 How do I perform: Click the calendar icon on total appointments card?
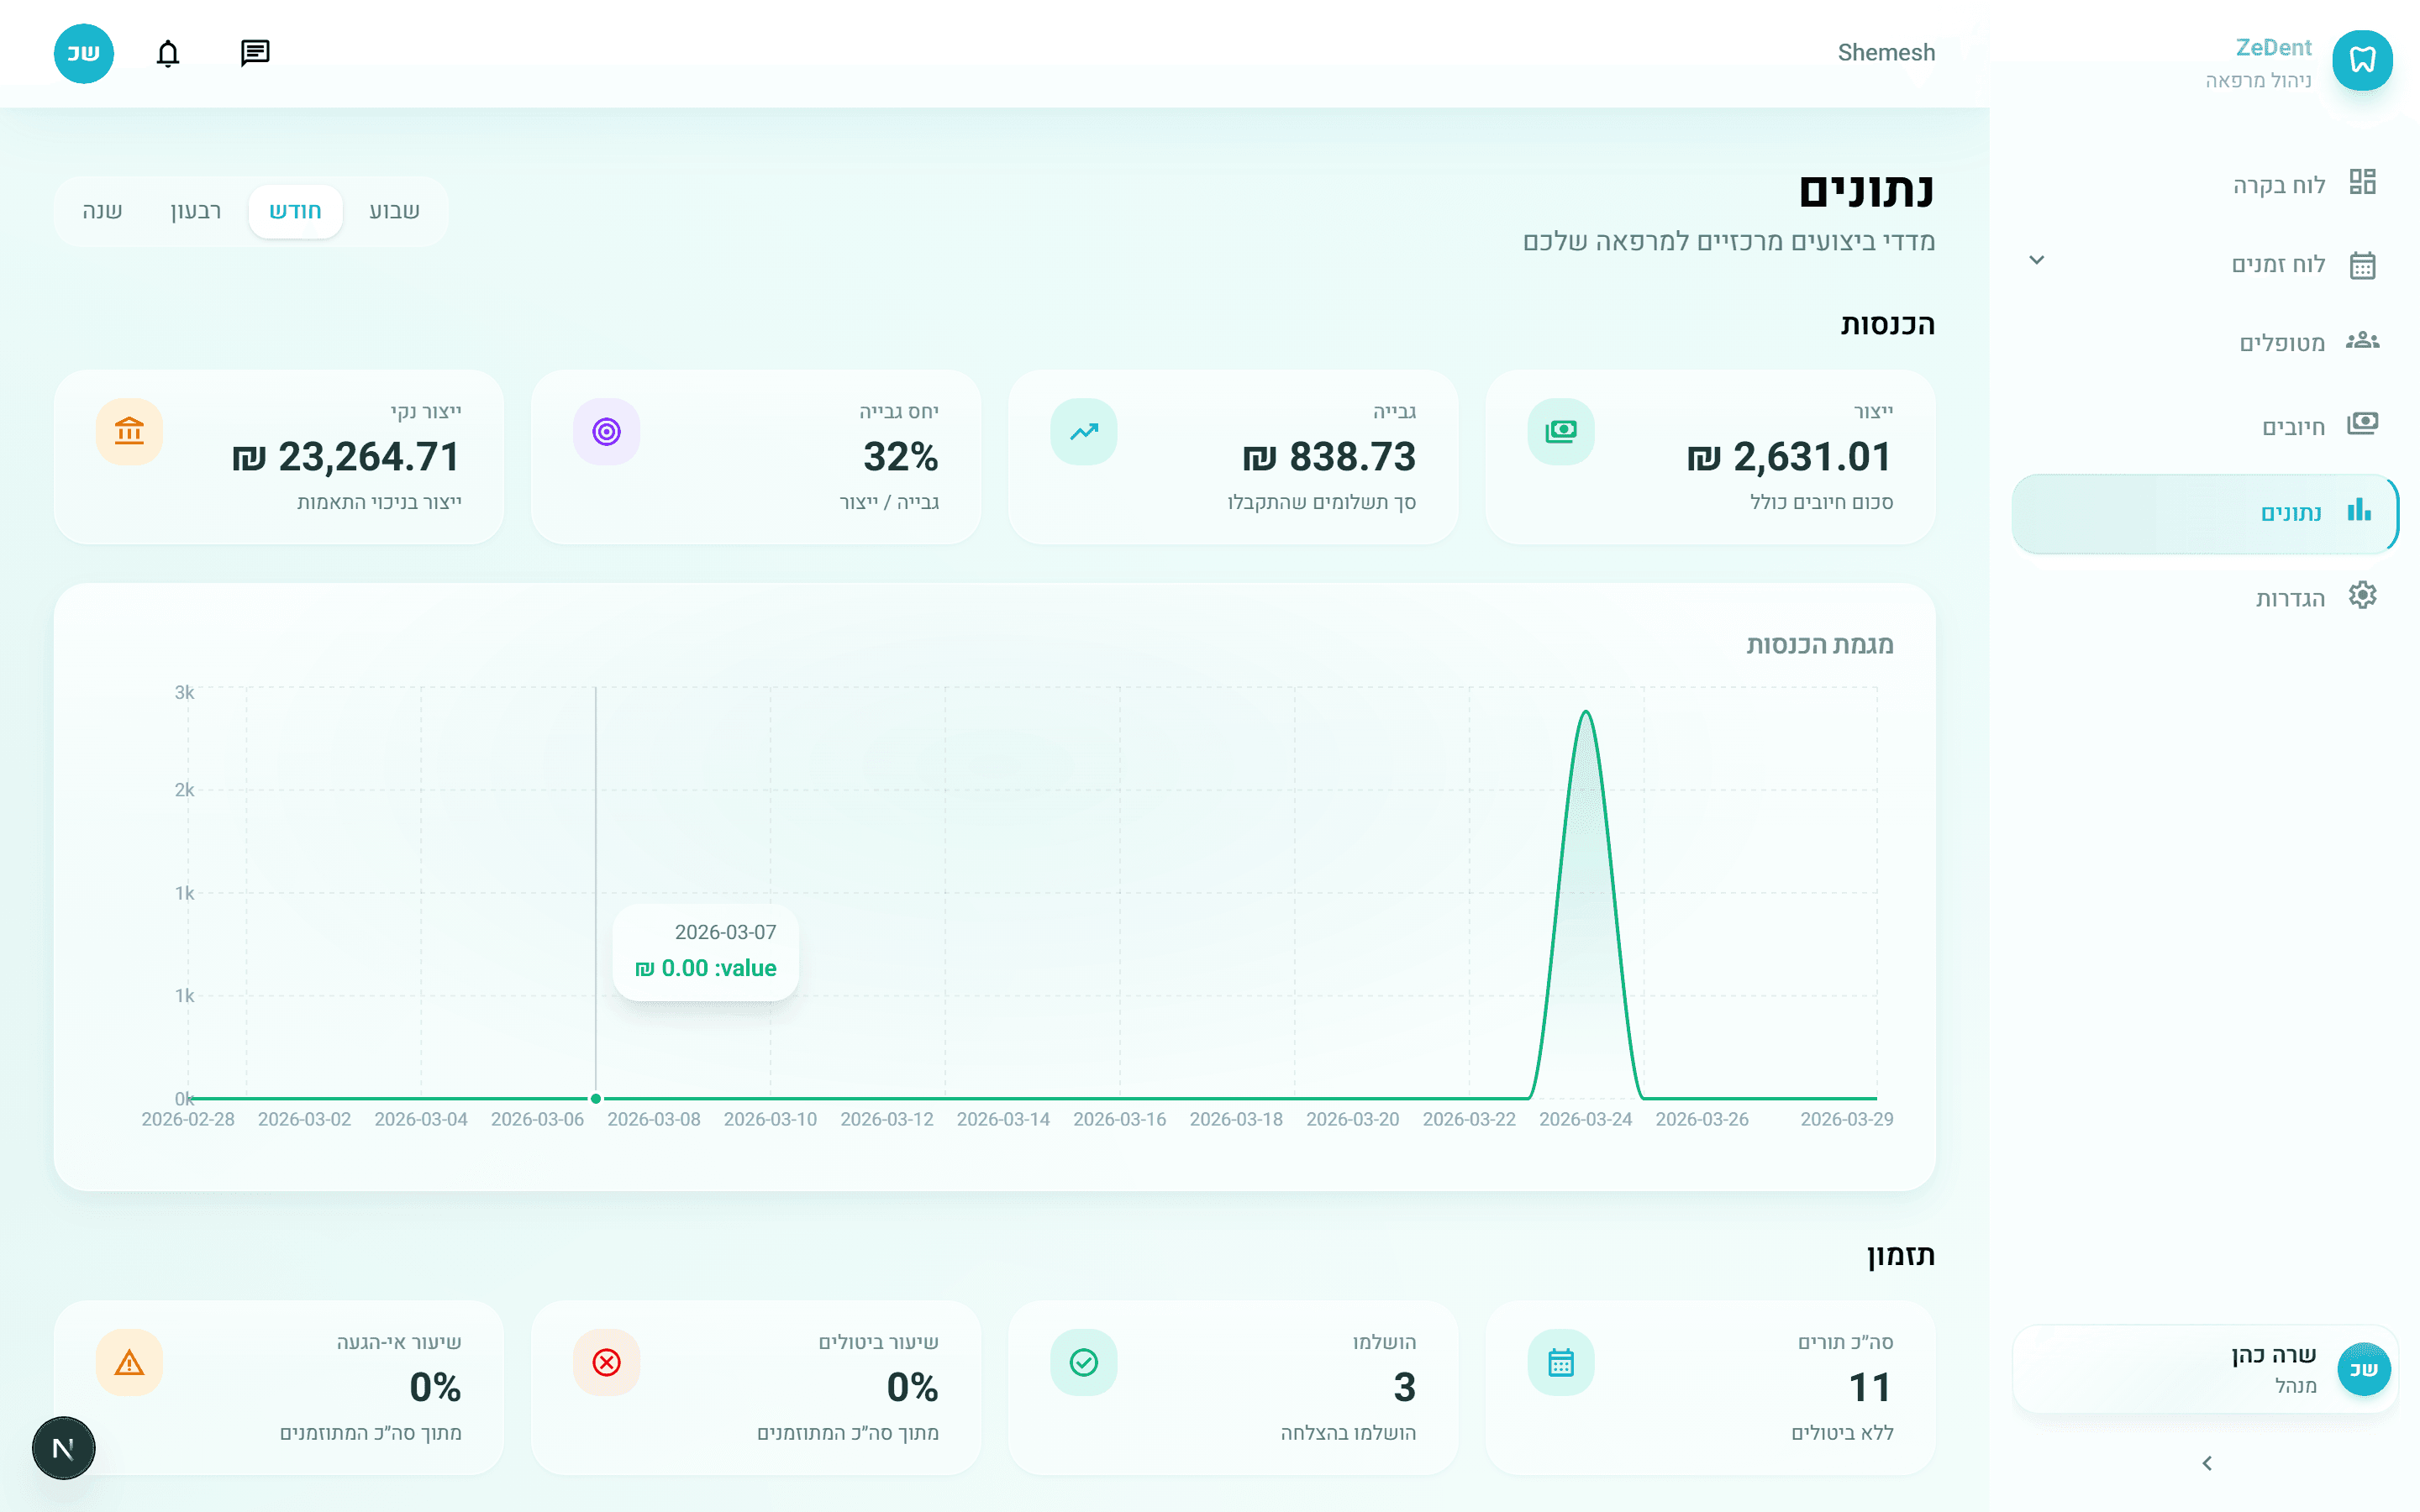coord(1560,1362)
